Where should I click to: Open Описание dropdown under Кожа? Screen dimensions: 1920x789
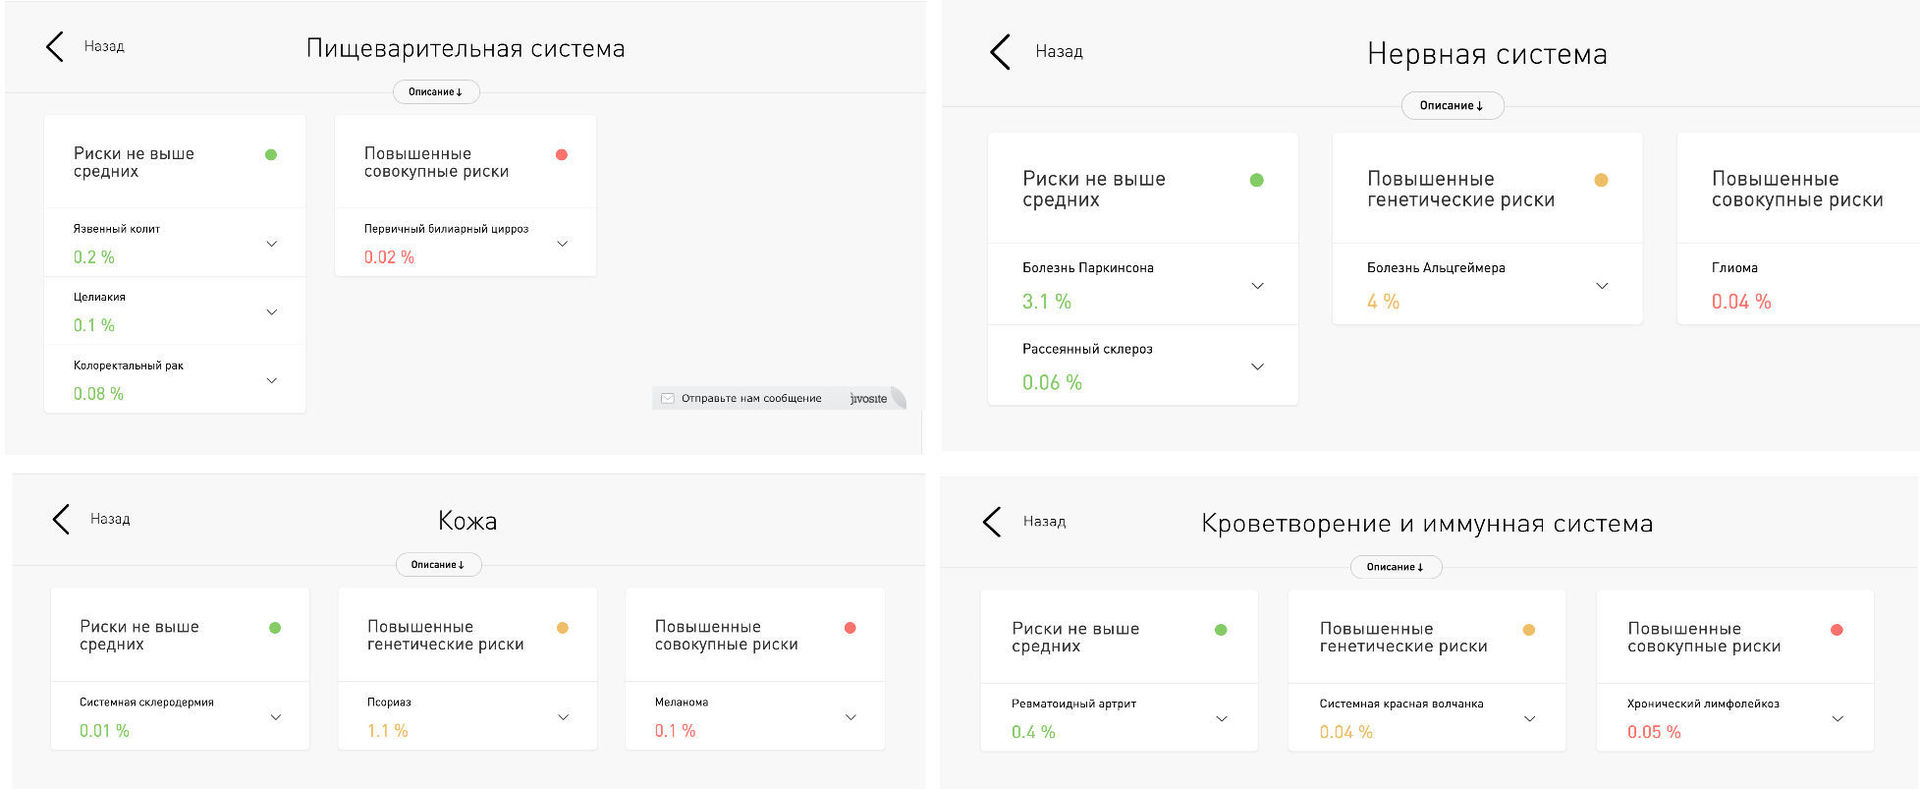point(438,565)
